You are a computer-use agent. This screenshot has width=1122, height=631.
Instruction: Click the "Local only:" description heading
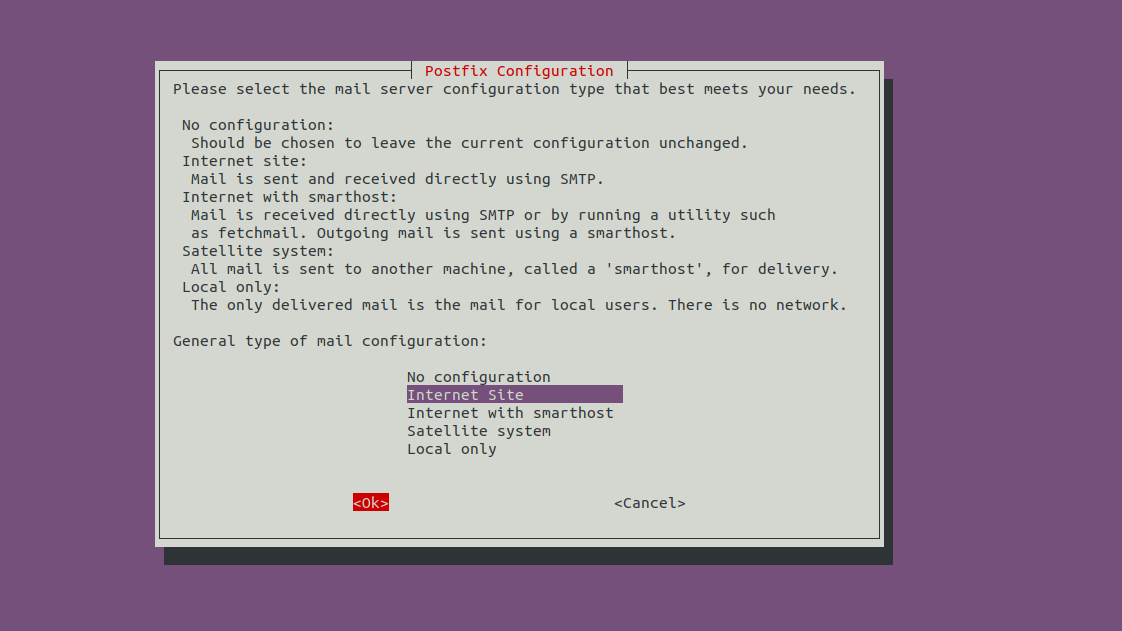(x=230, y=287)
